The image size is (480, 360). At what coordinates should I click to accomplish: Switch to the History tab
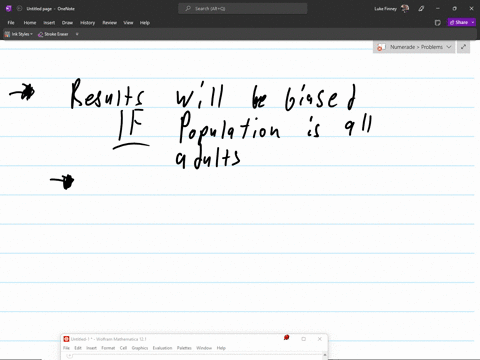click(88, 23)
